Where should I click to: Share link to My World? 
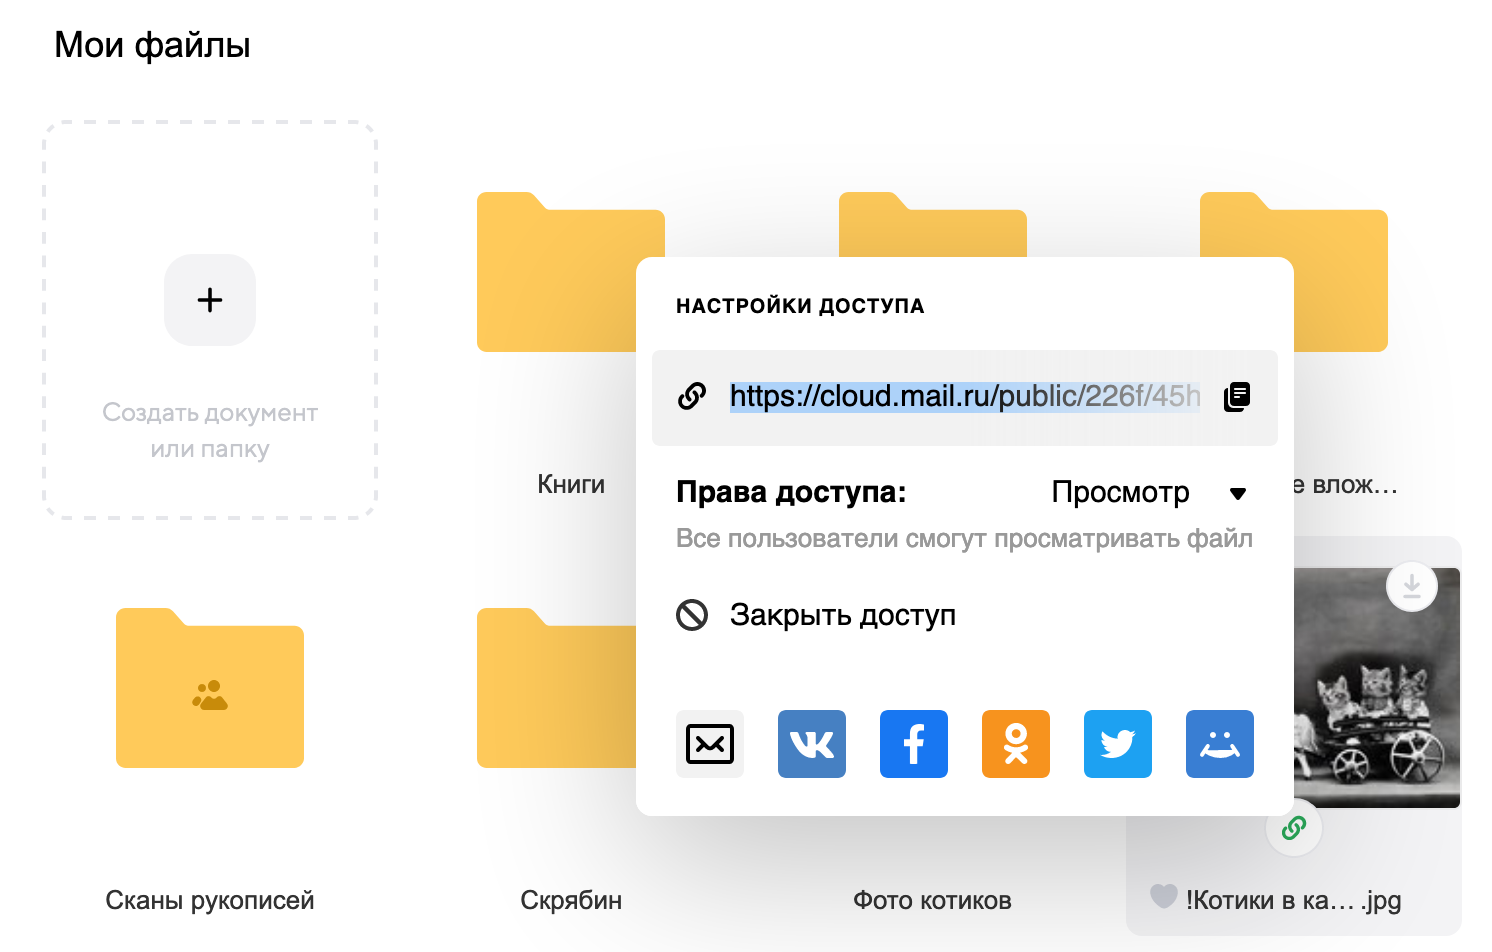pyautogui.click(x=1220, y=744)
